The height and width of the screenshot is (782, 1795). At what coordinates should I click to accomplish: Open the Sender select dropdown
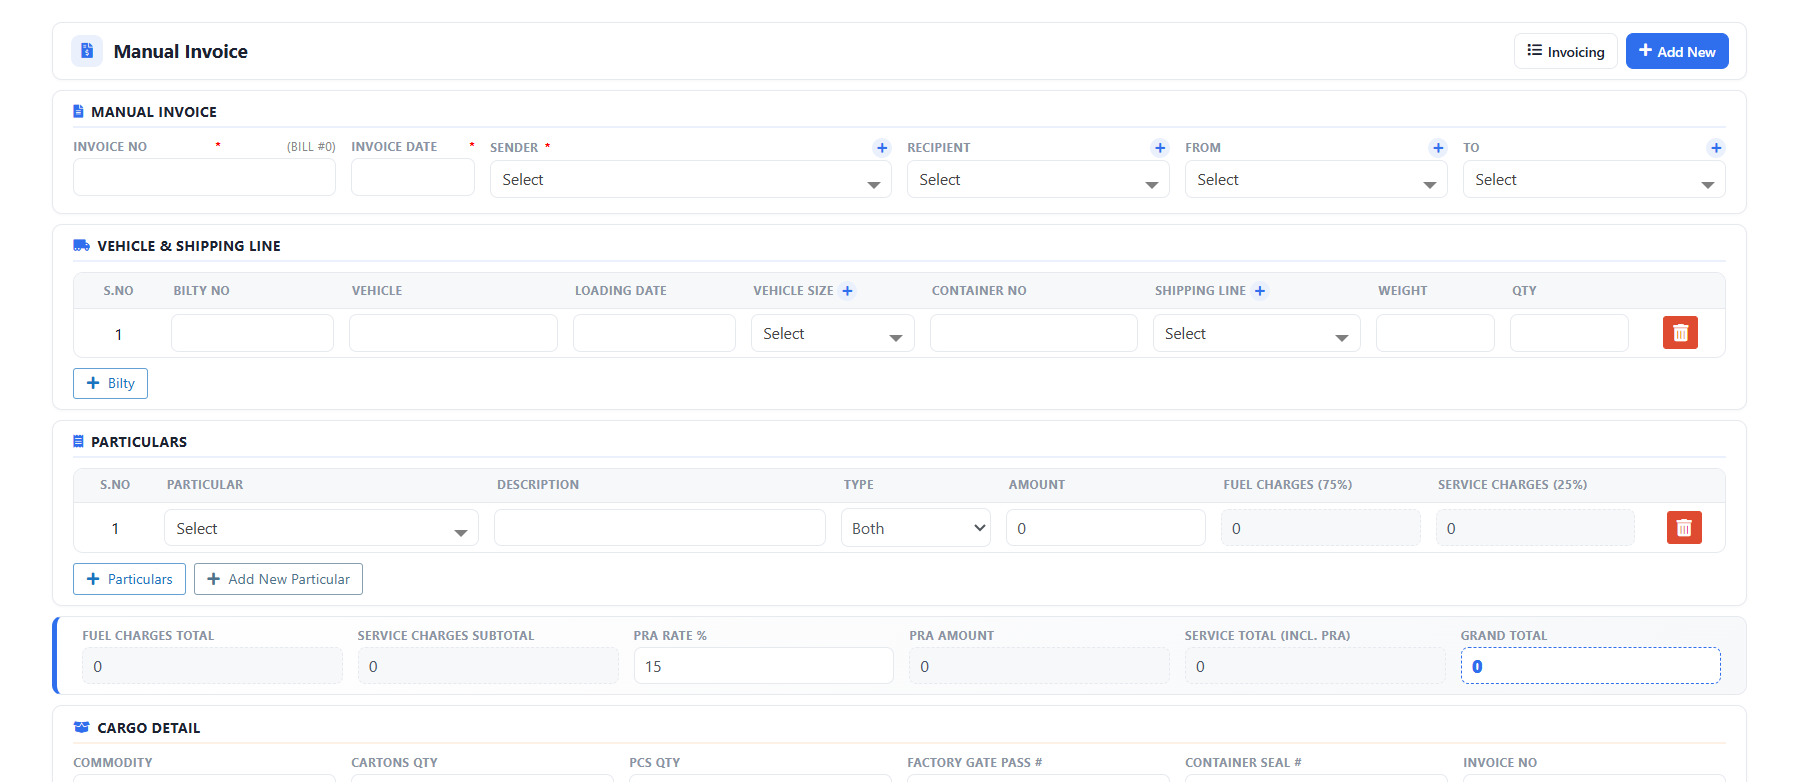point(690,180)
